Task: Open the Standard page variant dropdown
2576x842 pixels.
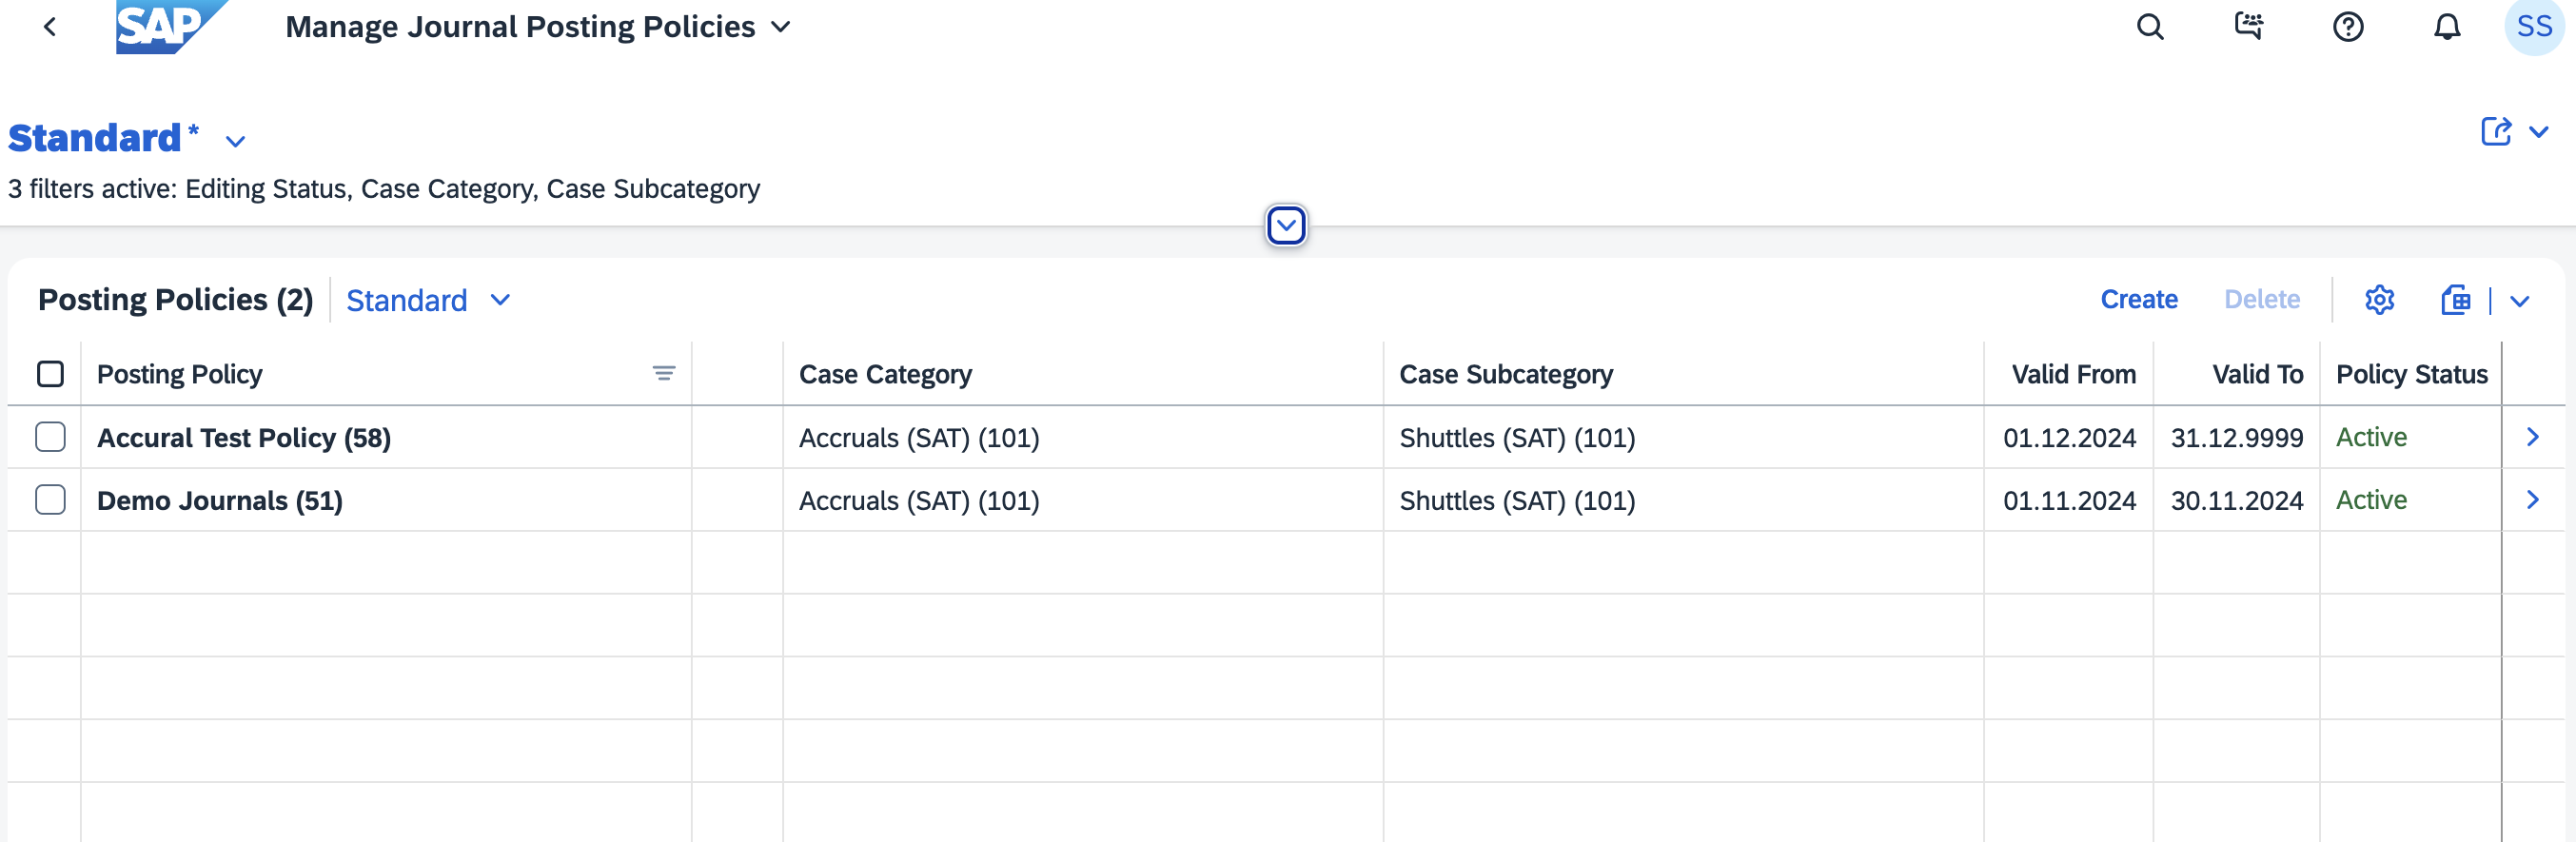Action: pyautogui.click(x=235, y=141)
